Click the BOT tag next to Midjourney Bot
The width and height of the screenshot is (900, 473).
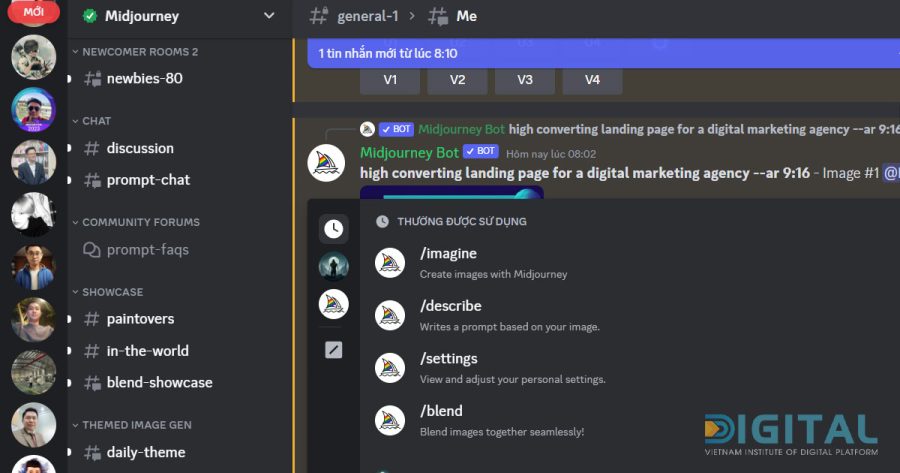[481, 151]
